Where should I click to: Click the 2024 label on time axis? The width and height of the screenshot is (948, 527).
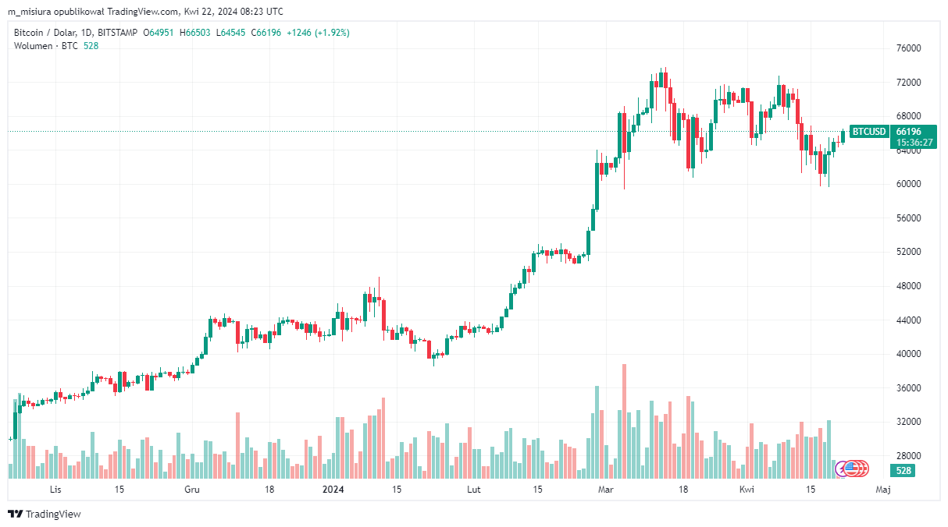coord(333,490)
